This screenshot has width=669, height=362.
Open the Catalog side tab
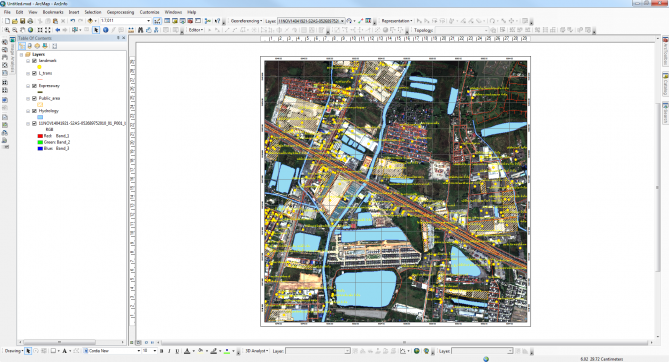[x=665, y=84]
